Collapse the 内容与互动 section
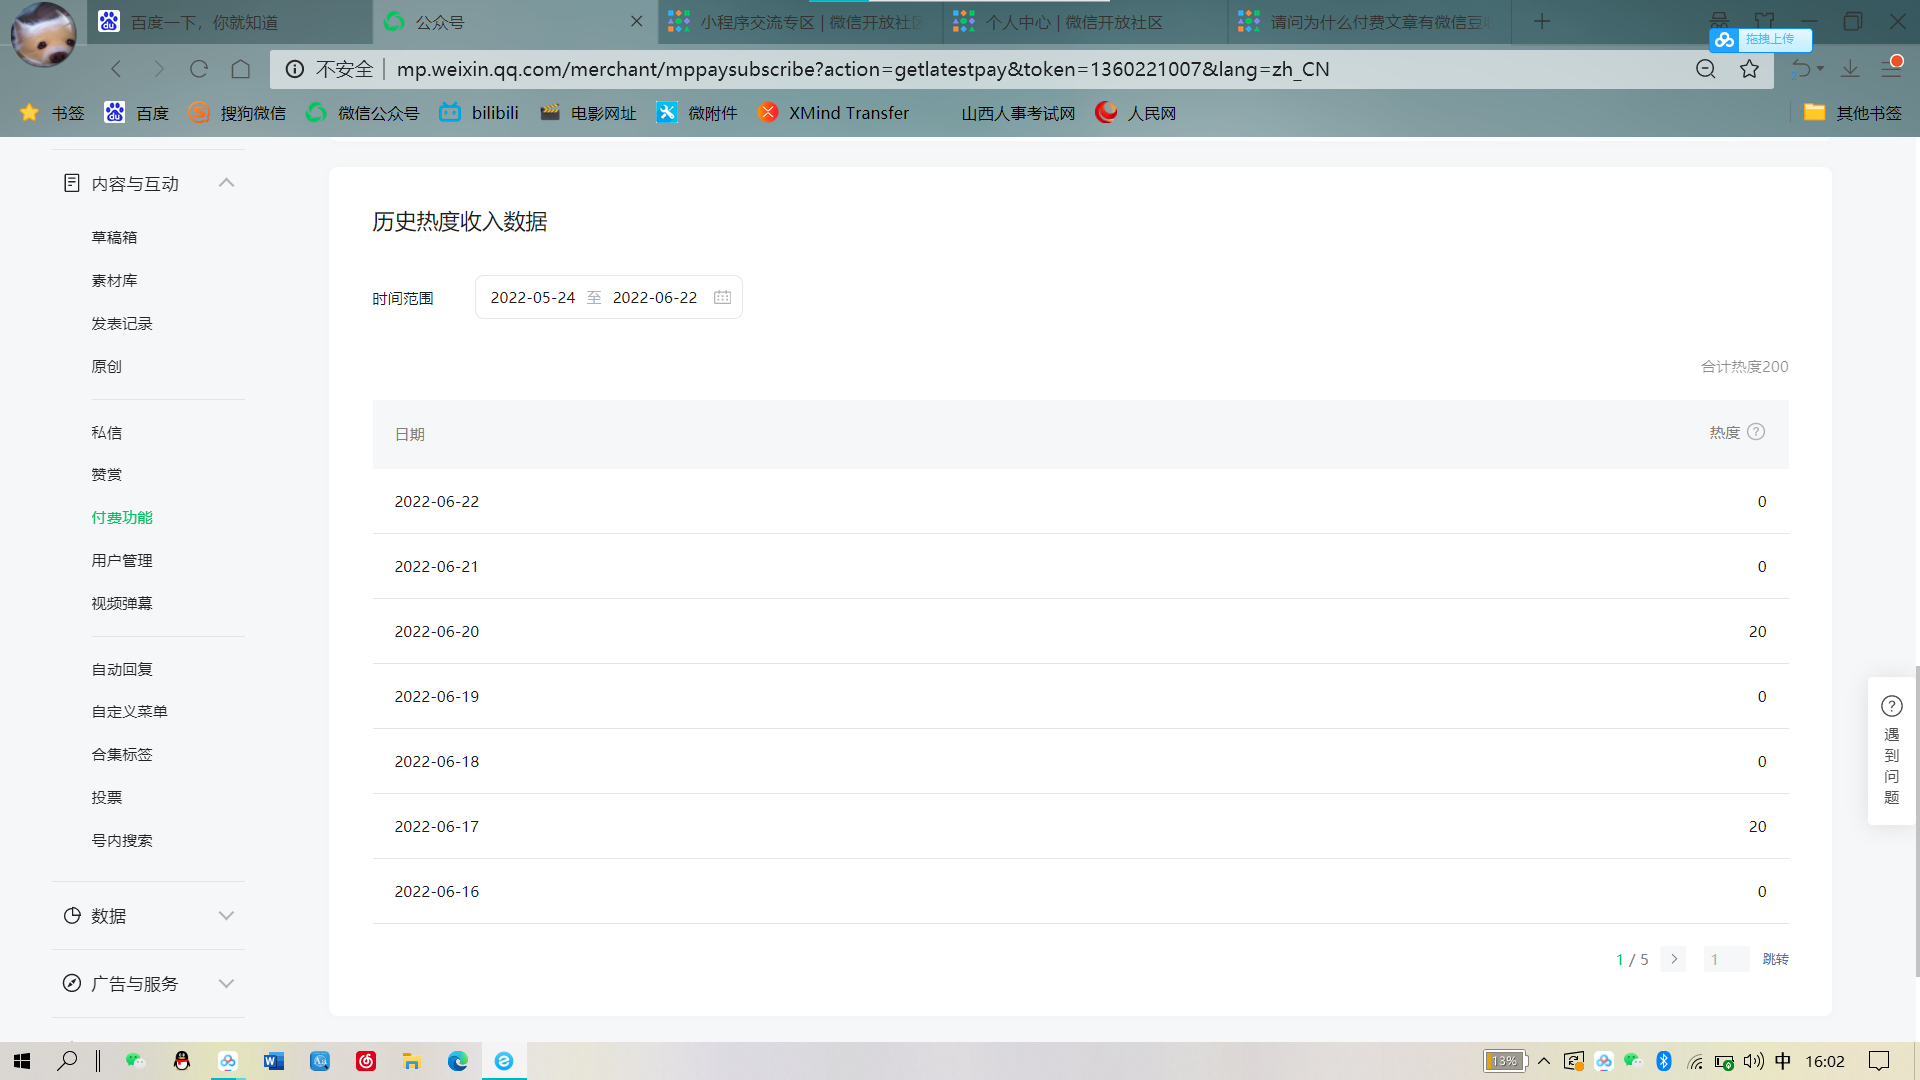 [x=226, y=183]
